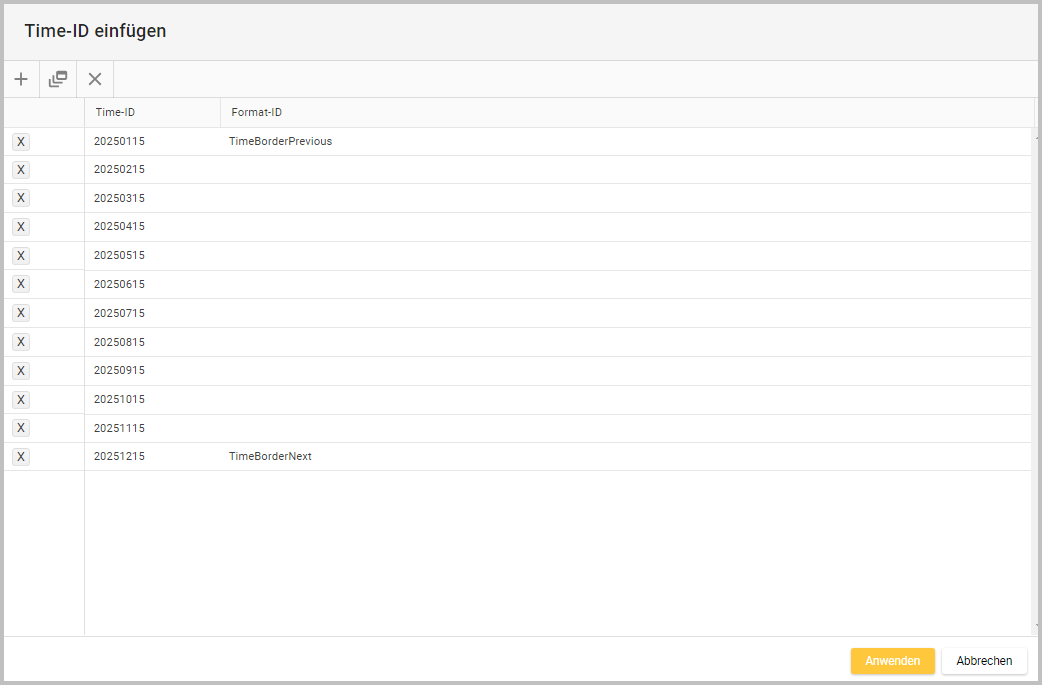The width and height of the screenshot is (1042, 685).
Task: Click X button beside 20250215
Action: 21,170
